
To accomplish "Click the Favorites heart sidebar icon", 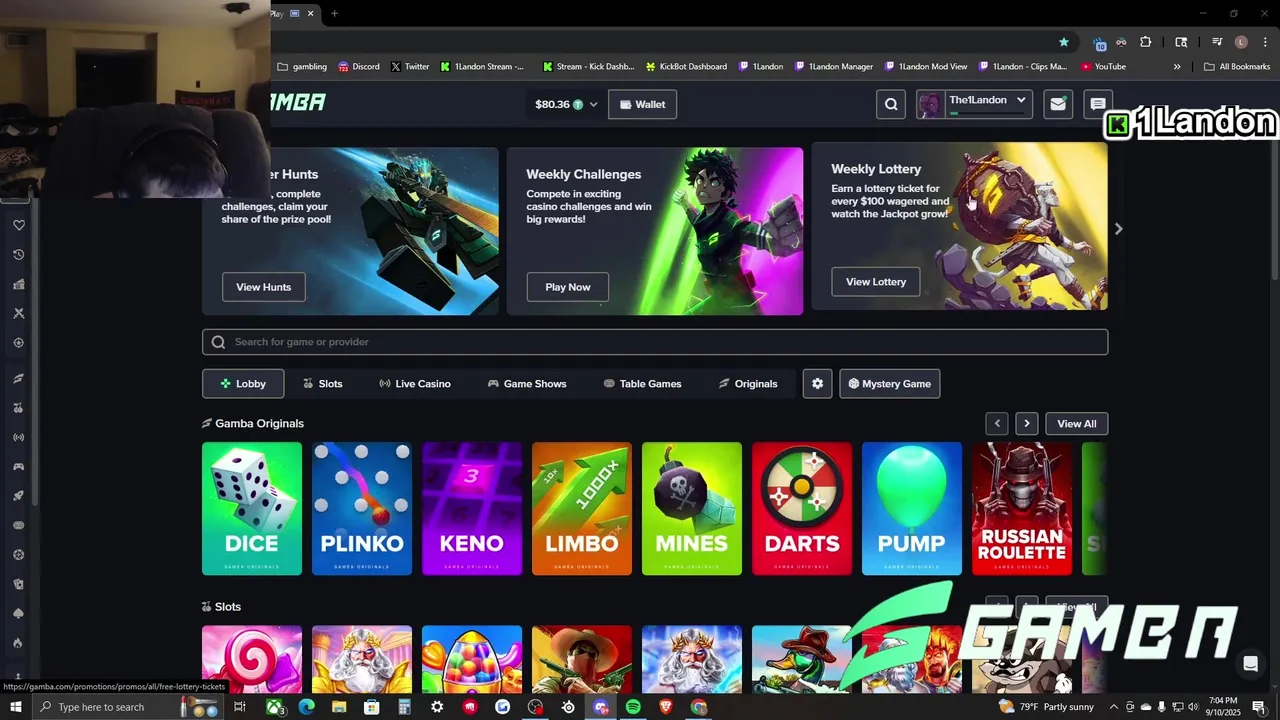I will point(18,225).
